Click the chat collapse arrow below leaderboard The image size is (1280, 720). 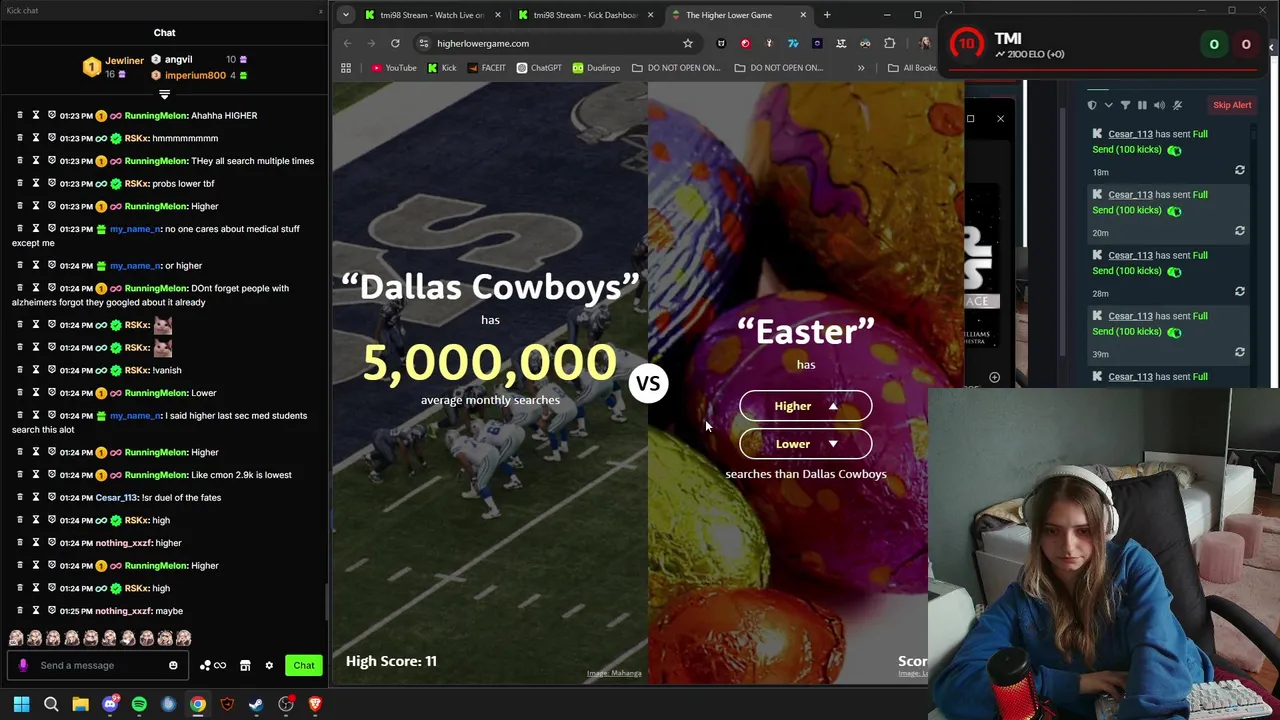(x=164, y=94)
